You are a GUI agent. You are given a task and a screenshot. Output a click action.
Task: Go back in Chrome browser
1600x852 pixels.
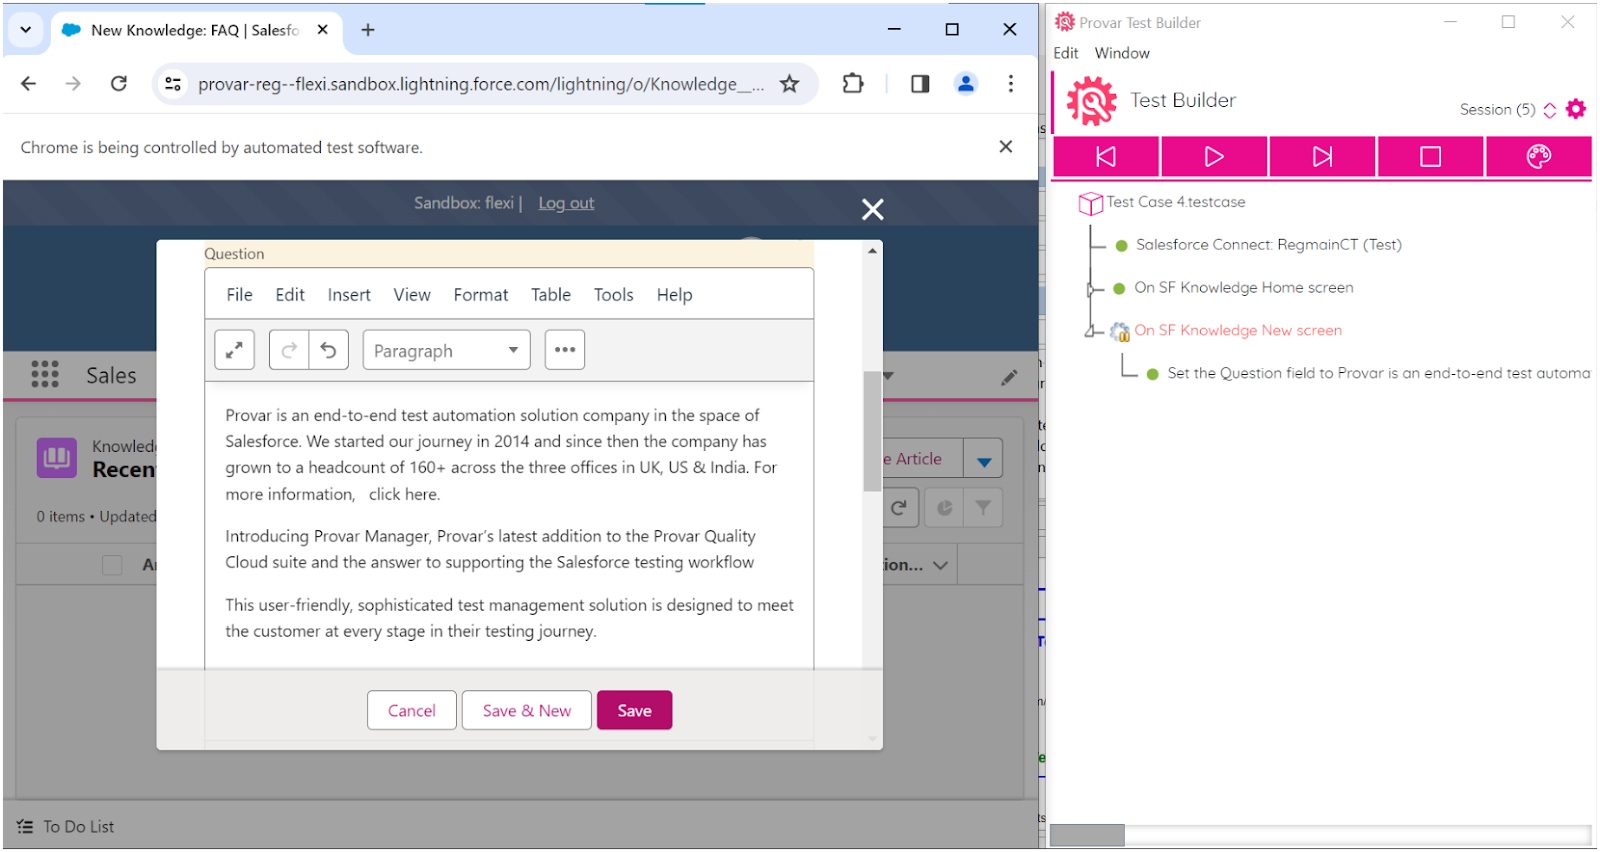(28, 84)
